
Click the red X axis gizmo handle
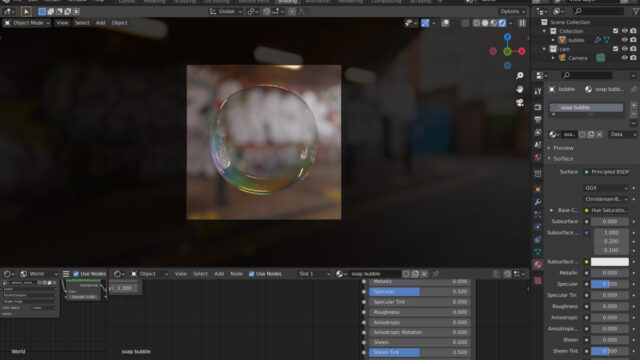[522, 51]
